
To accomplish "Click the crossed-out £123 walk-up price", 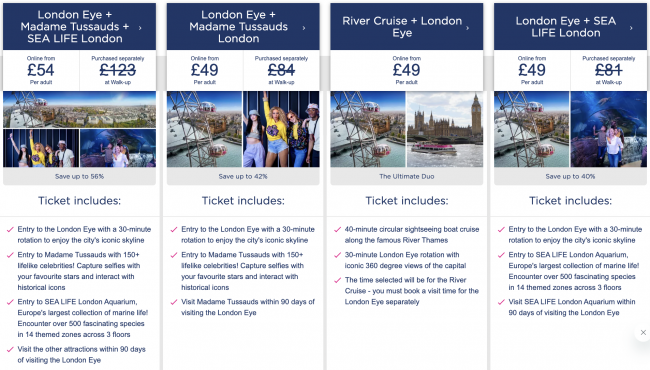I will [x=118, y=70].
